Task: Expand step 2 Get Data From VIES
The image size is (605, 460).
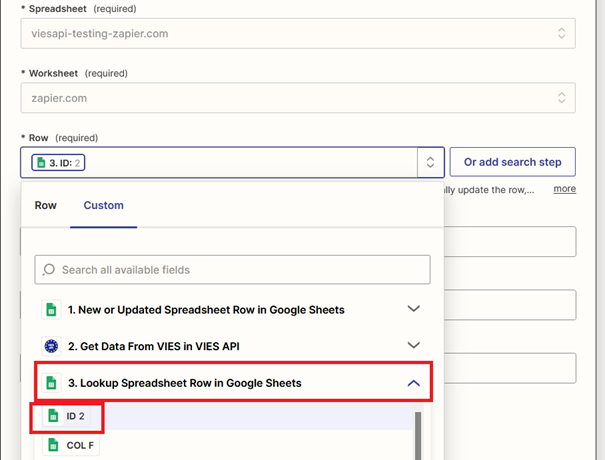Action: tap(414, 345)
